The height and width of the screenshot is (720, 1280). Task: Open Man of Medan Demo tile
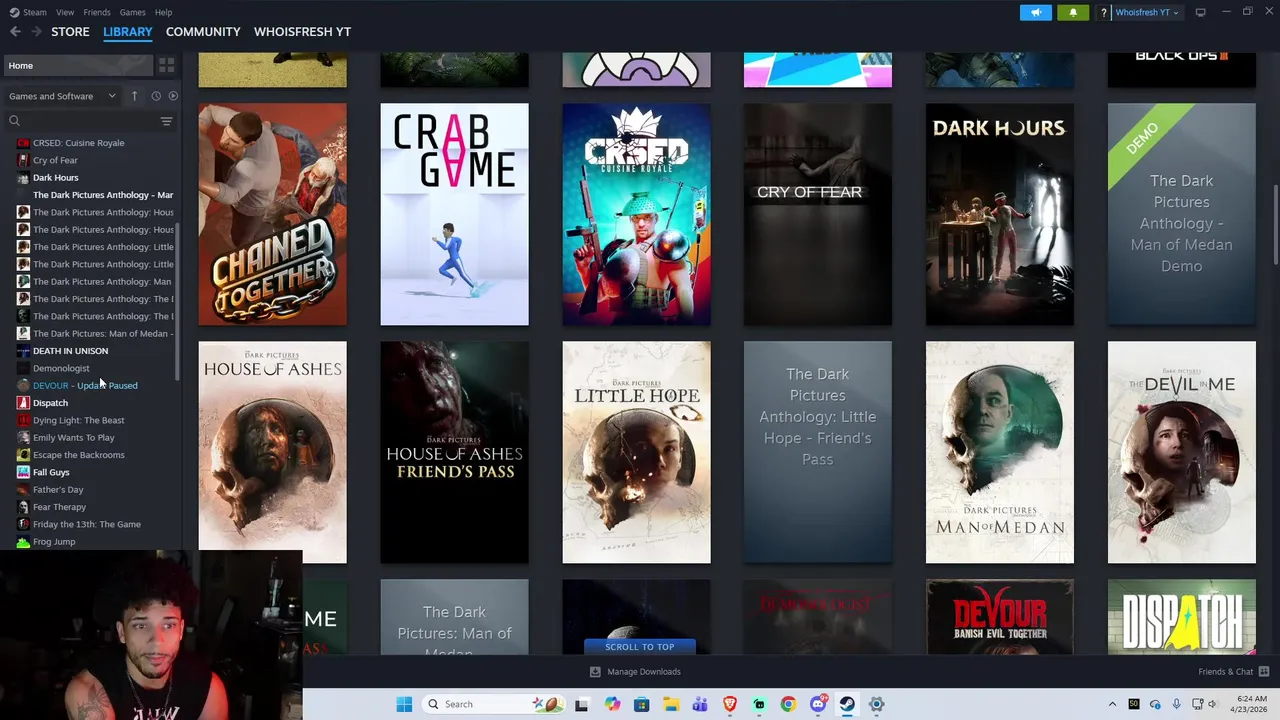coord(1181,214)
